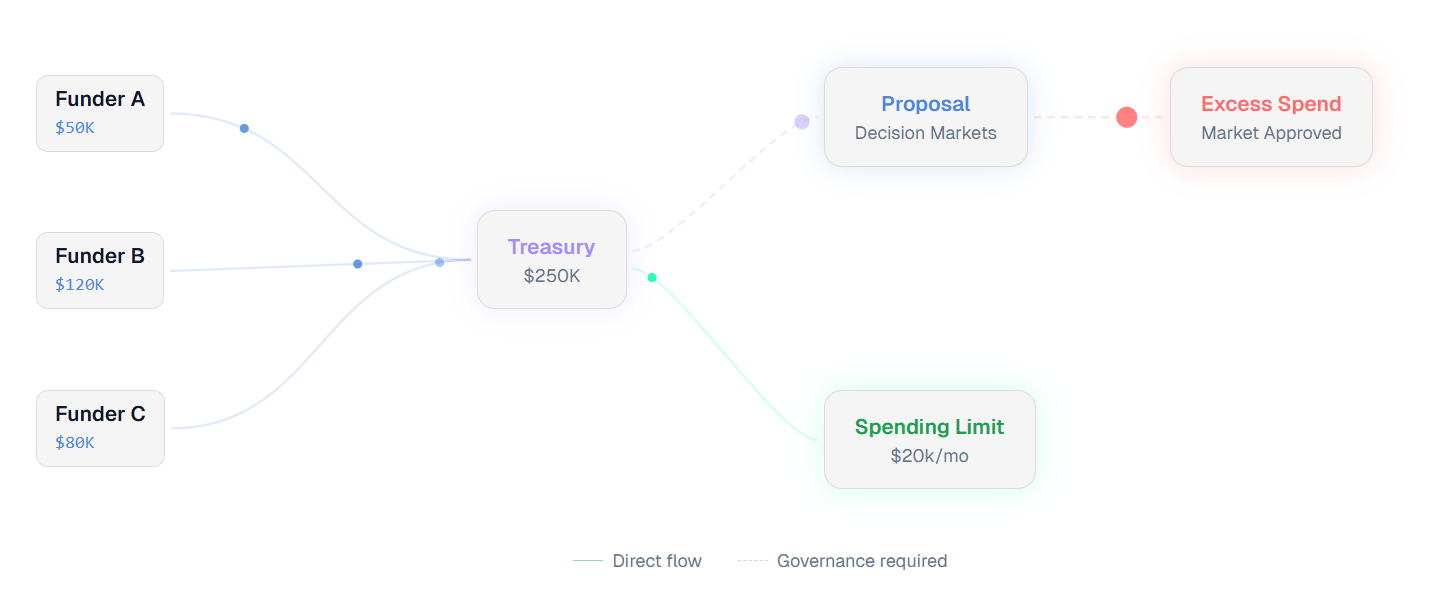Select the Funder C box

[x=100, y=428]
